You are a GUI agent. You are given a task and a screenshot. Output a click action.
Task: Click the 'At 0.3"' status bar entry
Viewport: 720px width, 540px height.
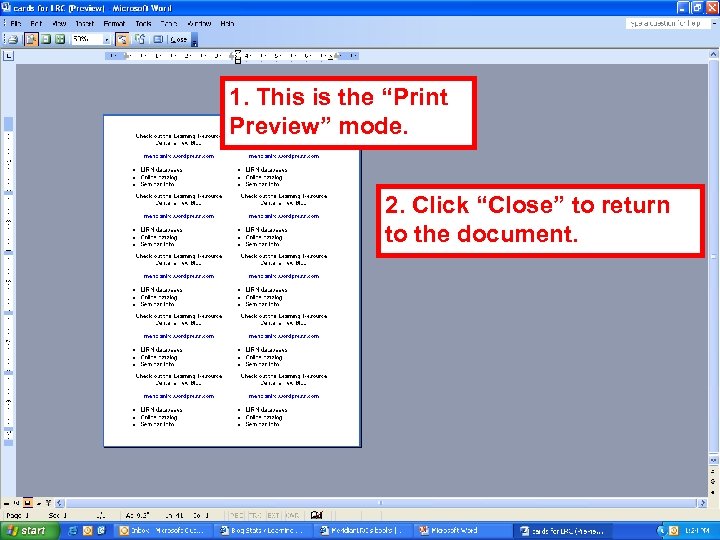tap(137, 516)
